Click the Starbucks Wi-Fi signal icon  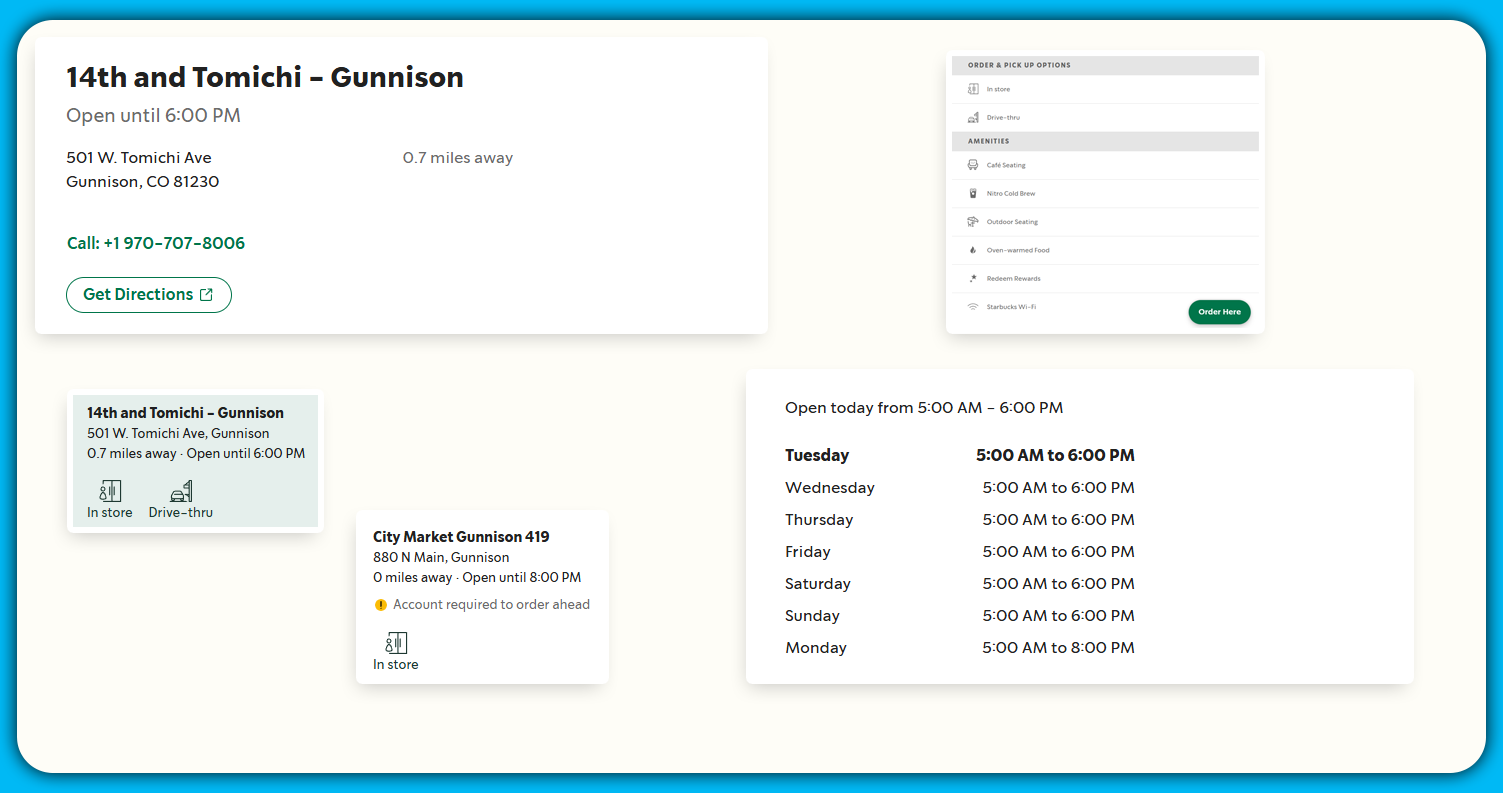click(973, 307)
